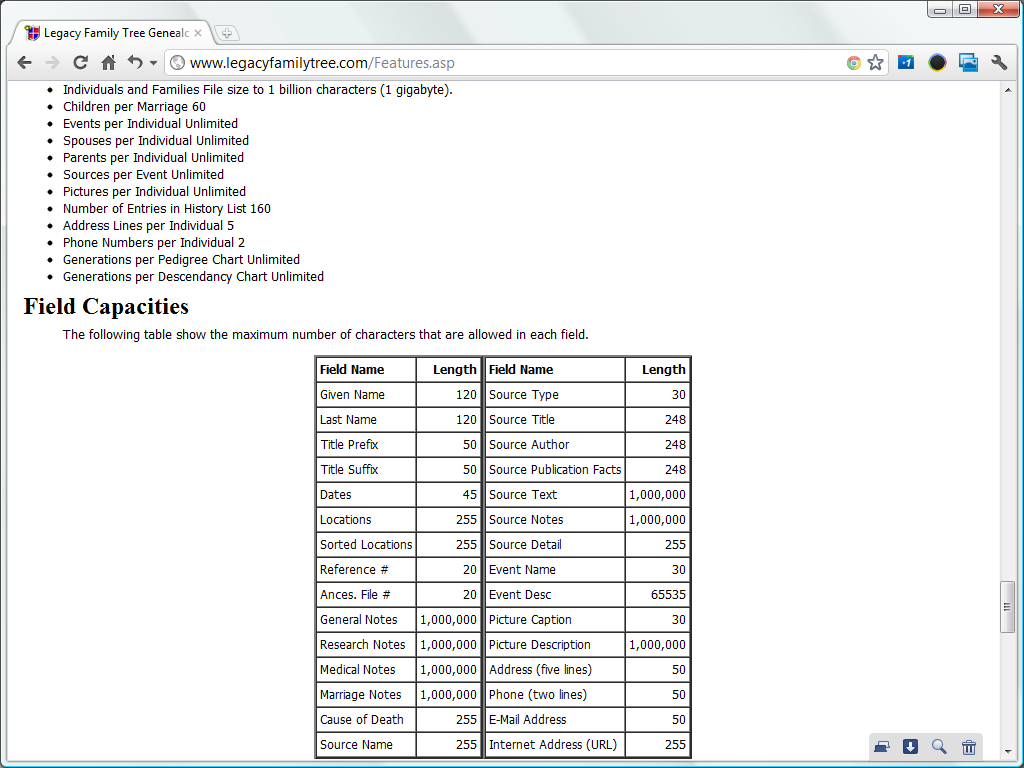Click the 'Event Desc' table cell
This screenshot has height=768, width=1024.
(x=555, y=594)
